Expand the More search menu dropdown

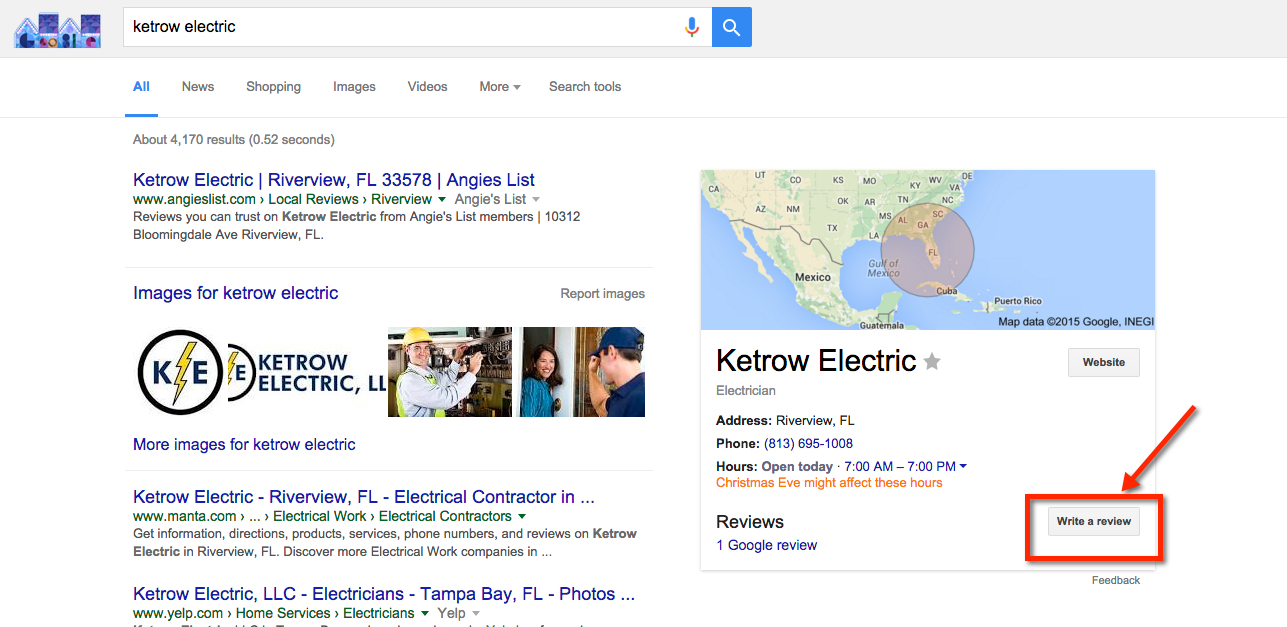tap(500, 87)
